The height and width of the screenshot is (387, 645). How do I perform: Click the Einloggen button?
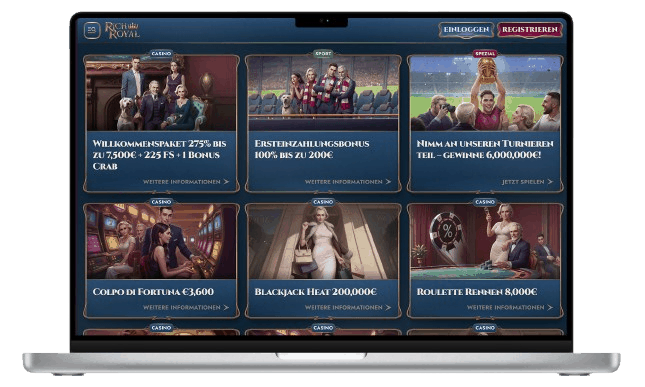(466, 30)
